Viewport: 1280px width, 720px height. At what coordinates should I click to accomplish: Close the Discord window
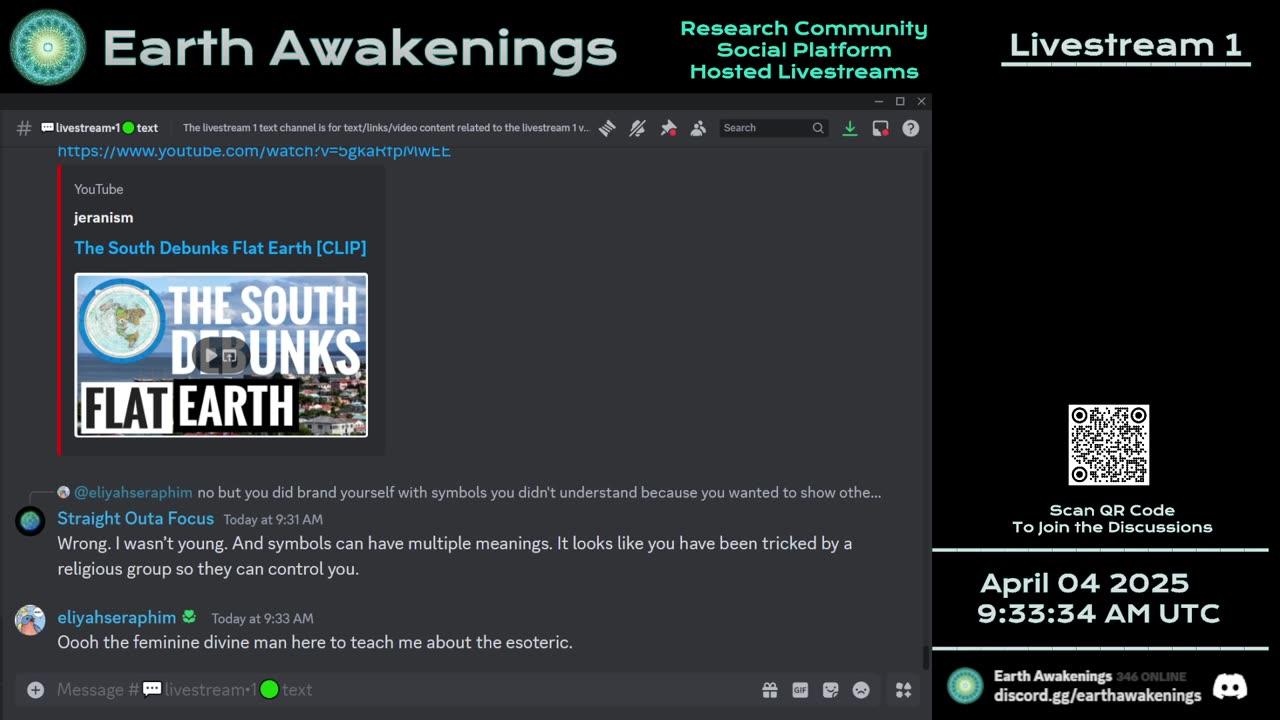pos(921,101)
